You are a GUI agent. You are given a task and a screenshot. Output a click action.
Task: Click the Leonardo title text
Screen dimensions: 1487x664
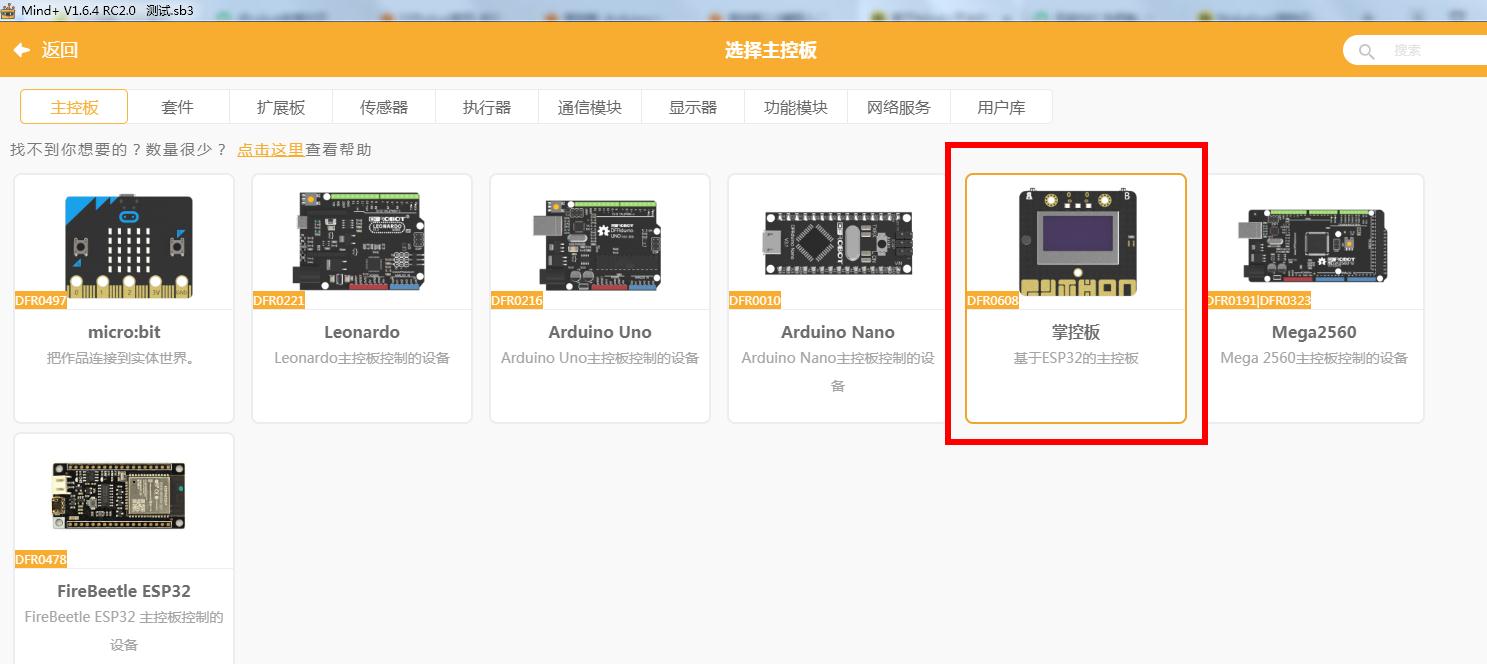pos(362,332)
